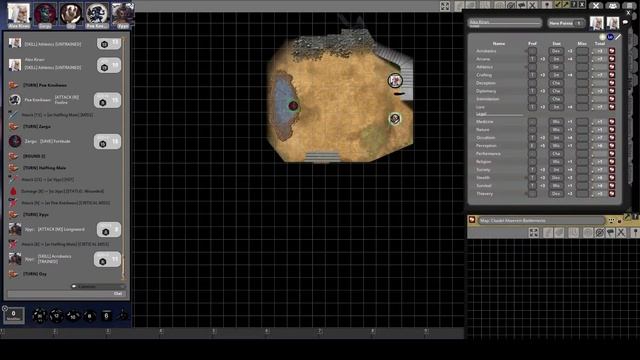The width and height of the screenshot is (640, 360).
Task: Roll the Thievery skill dice icon
Action: [611, 194]
